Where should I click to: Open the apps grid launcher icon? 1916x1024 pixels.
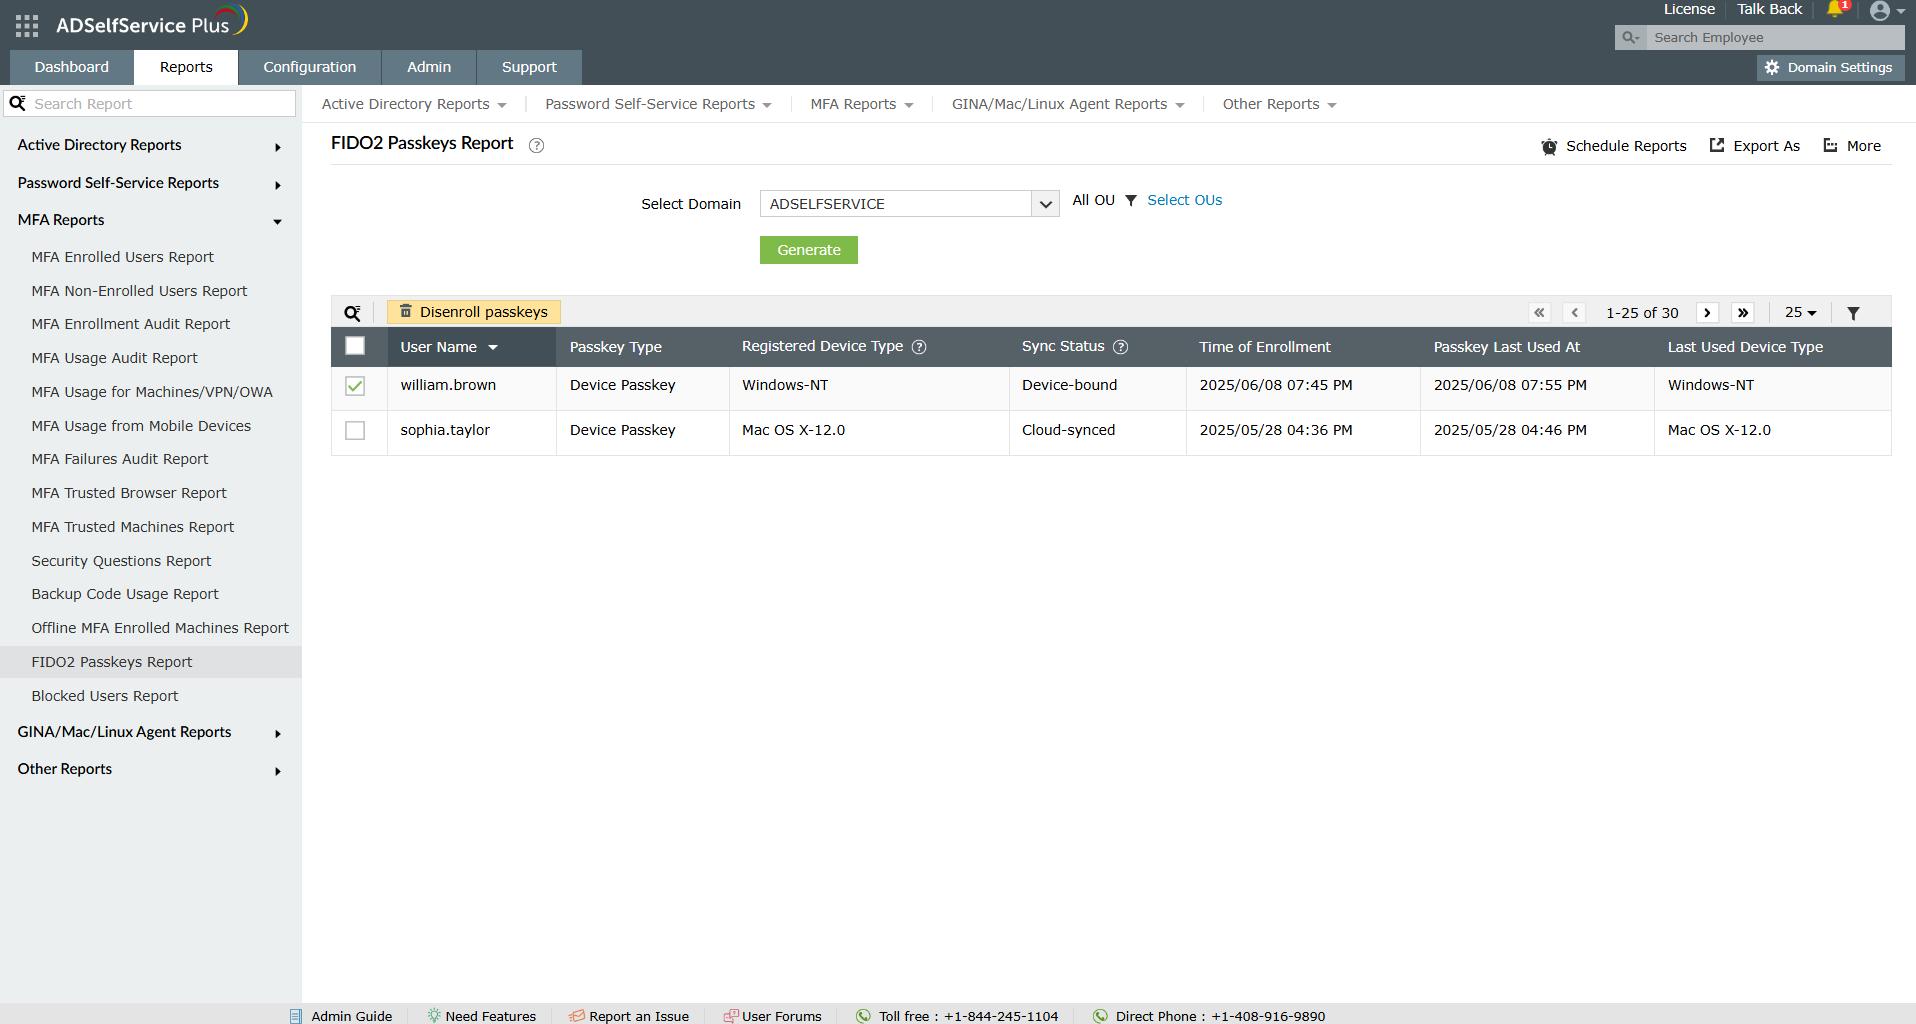coord(27,26)
